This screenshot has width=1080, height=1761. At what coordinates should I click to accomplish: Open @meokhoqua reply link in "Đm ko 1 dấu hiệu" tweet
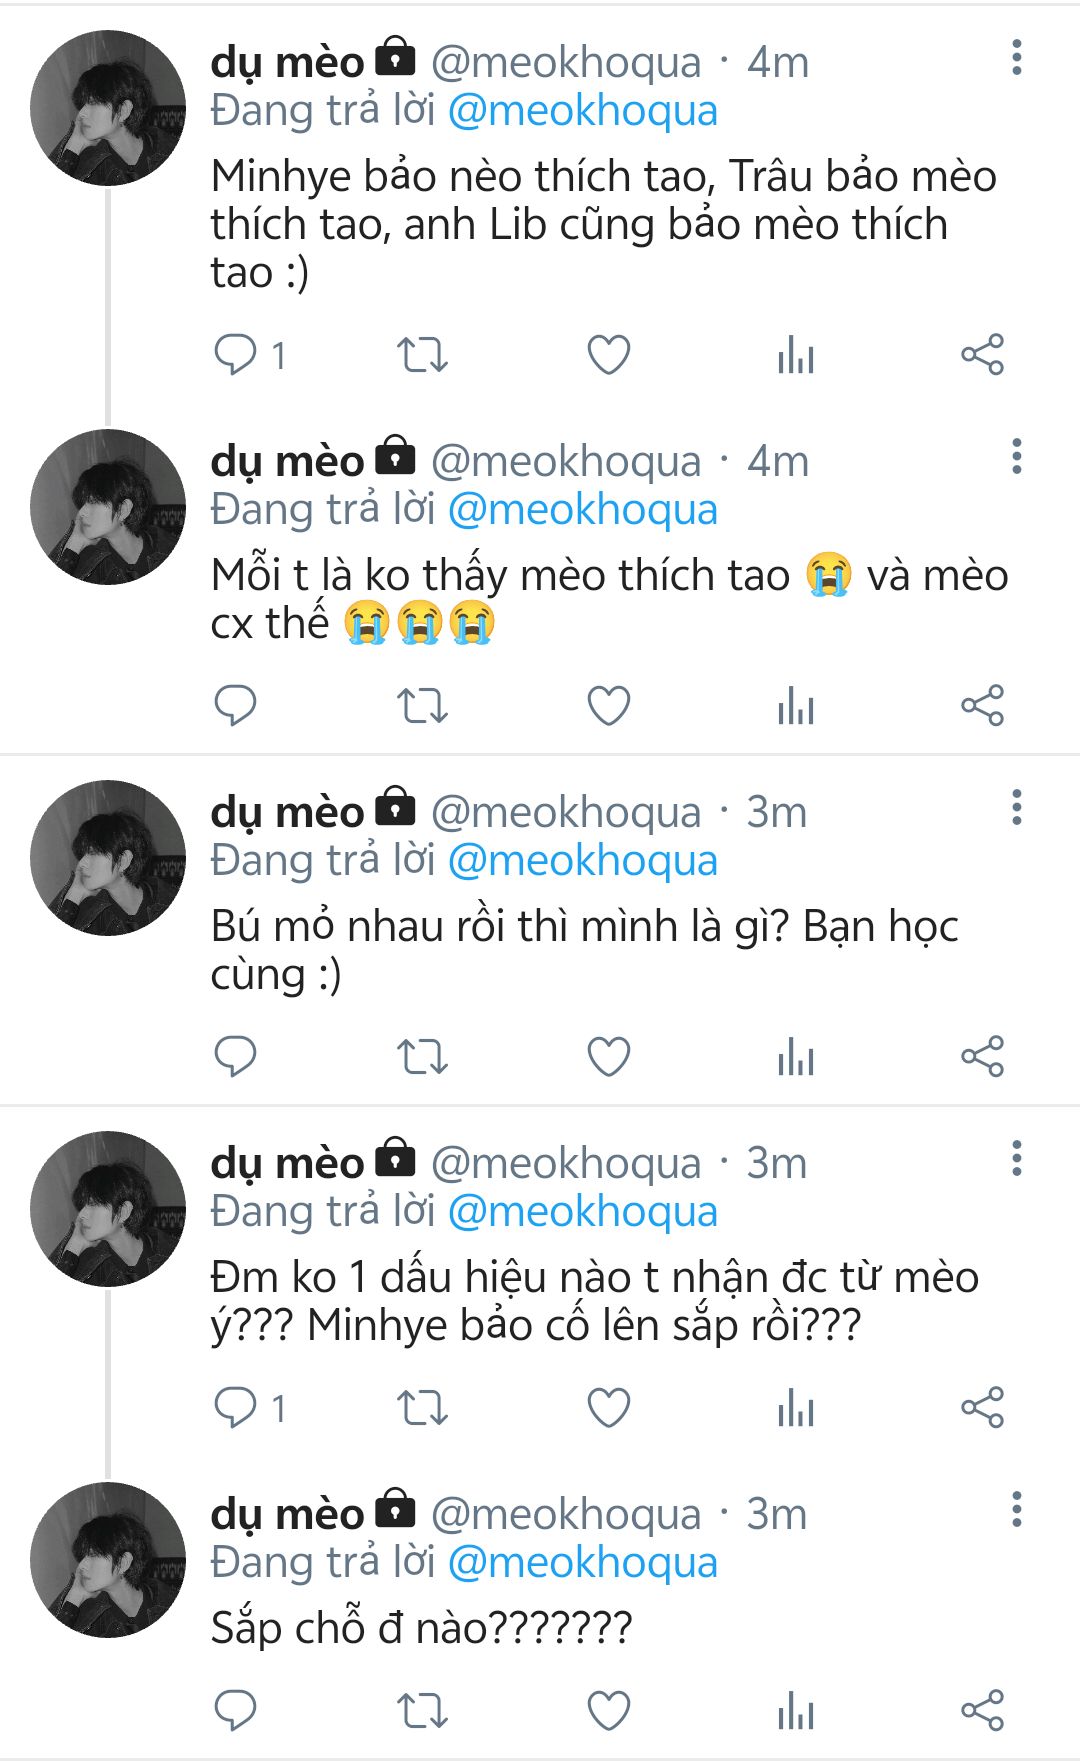(x=582, y=1212)
